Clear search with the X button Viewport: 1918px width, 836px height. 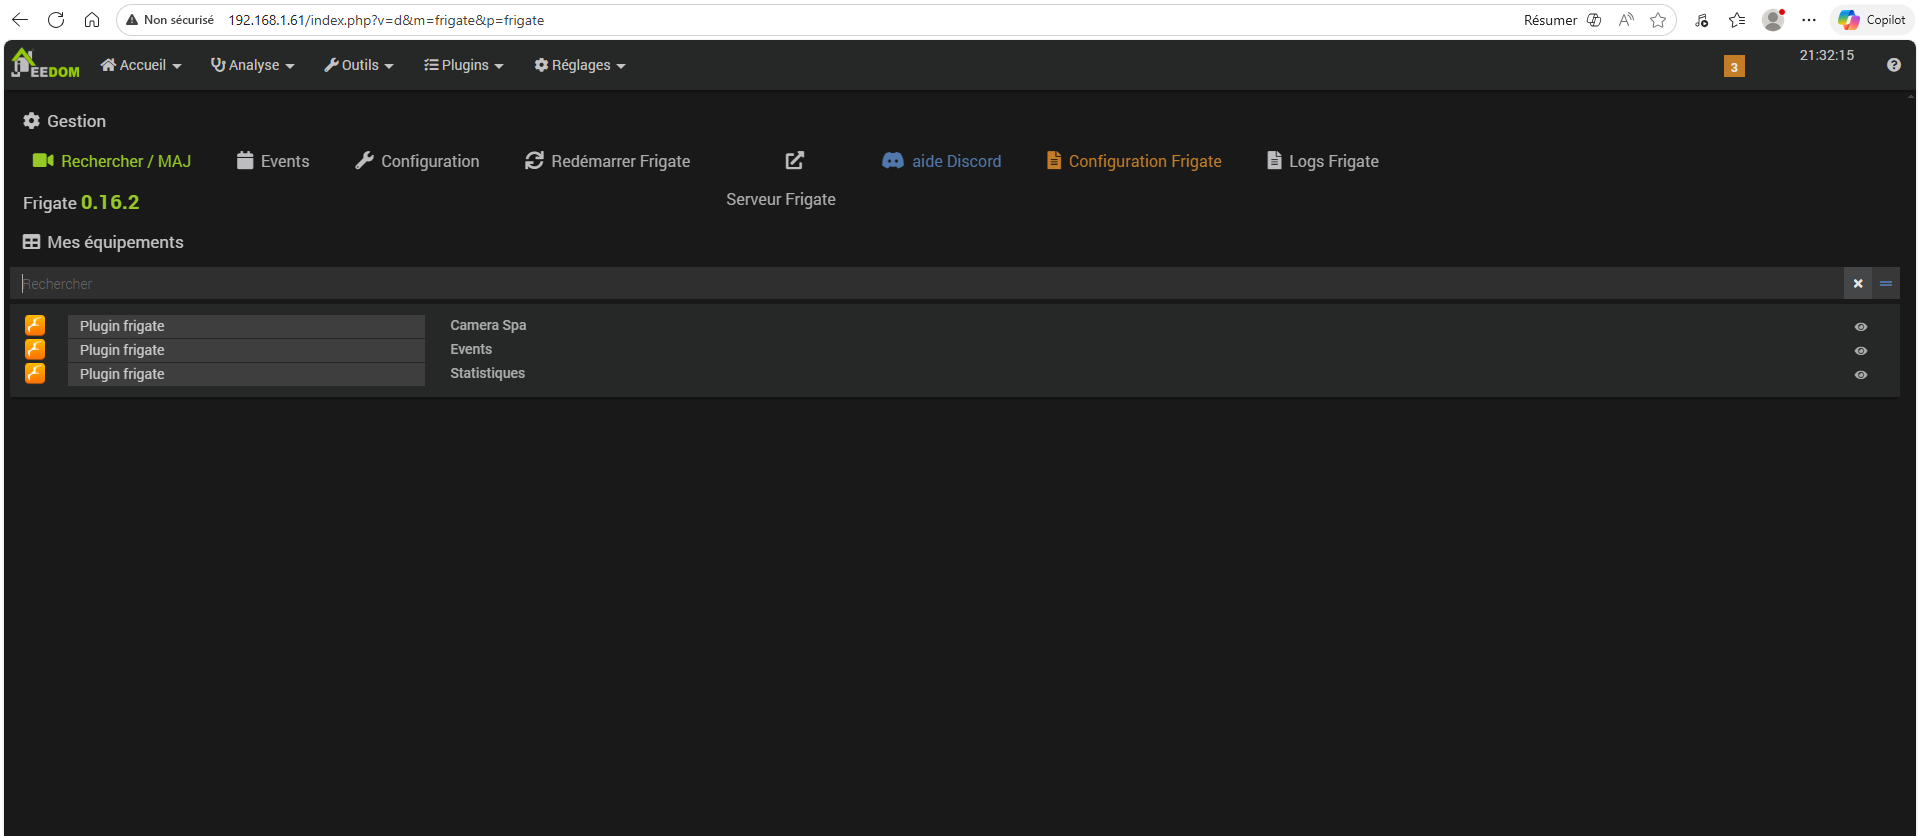coord(1857,284)
